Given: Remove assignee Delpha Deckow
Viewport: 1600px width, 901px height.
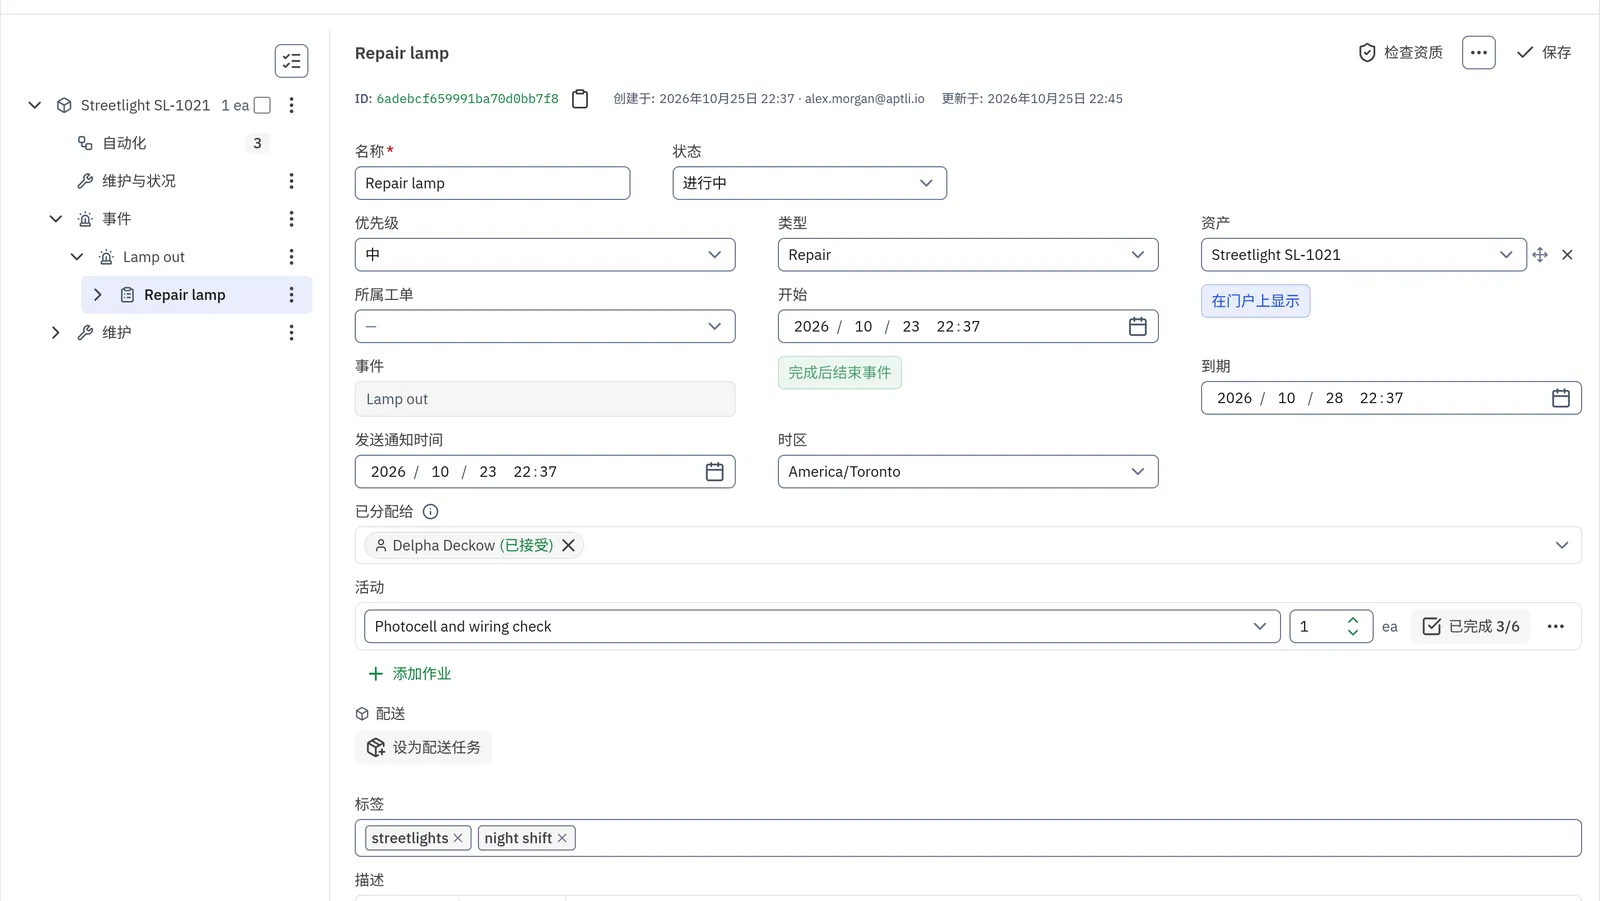Looking at the screenshot, I should [x=568, y=545].
